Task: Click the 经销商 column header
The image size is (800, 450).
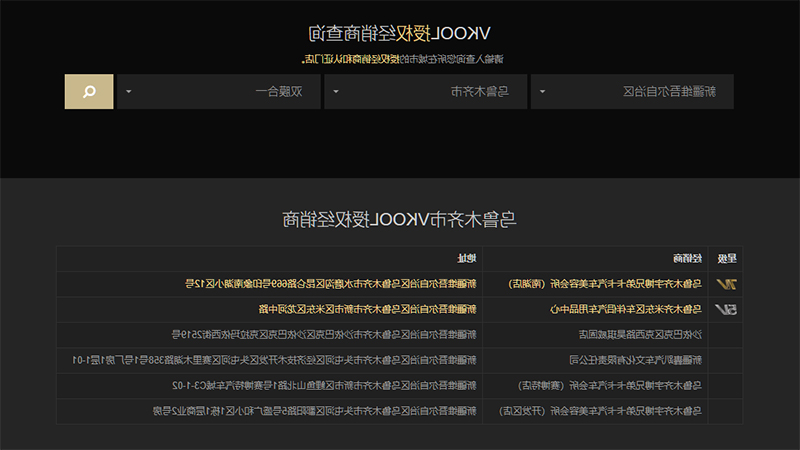Action: tap(687, 259)
